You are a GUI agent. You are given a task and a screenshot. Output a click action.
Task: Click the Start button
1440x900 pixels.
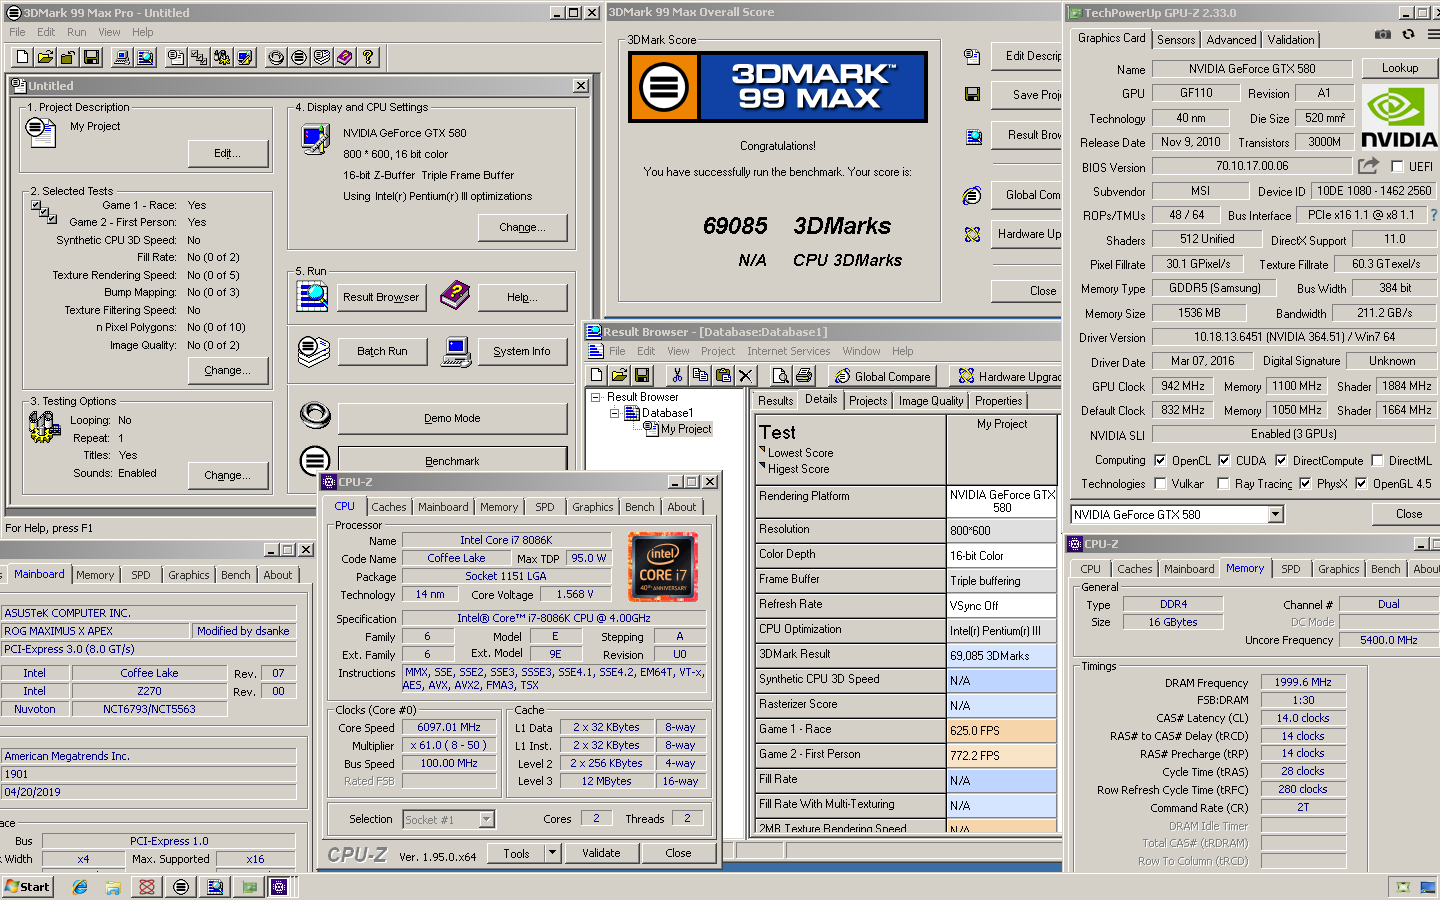(x=28, y=887)
